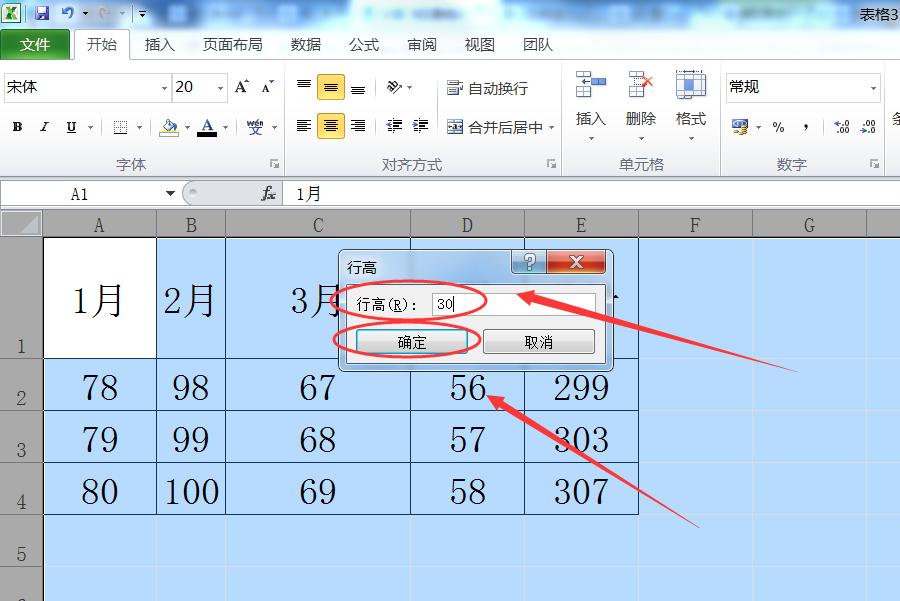Open the 文件 menu
Screen dimensions: 900x601
click(35, 44)
